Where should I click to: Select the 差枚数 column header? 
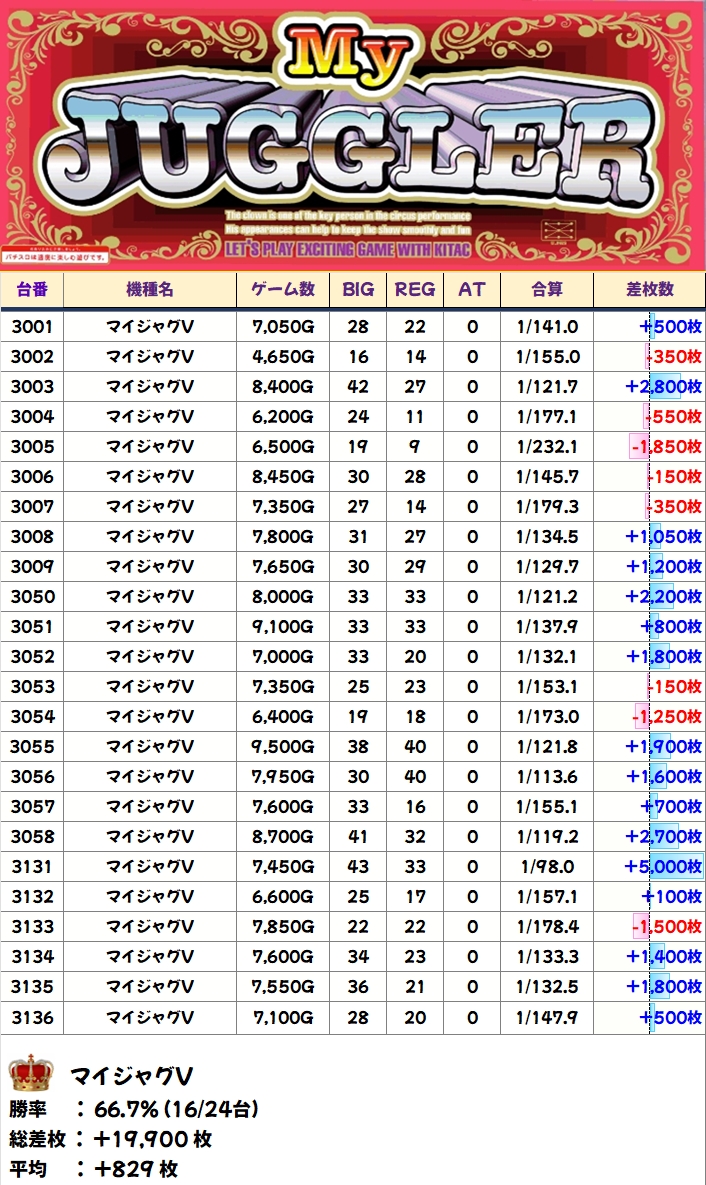pos(649,289)
